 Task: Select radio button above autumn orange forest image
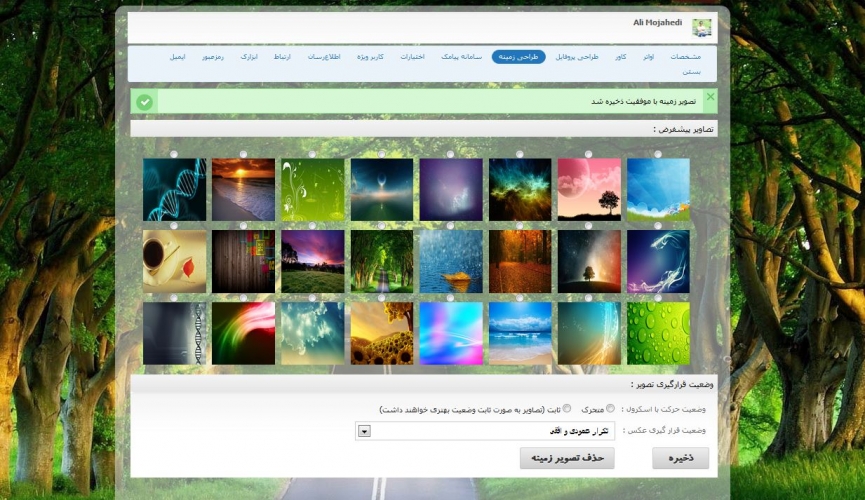519,226
